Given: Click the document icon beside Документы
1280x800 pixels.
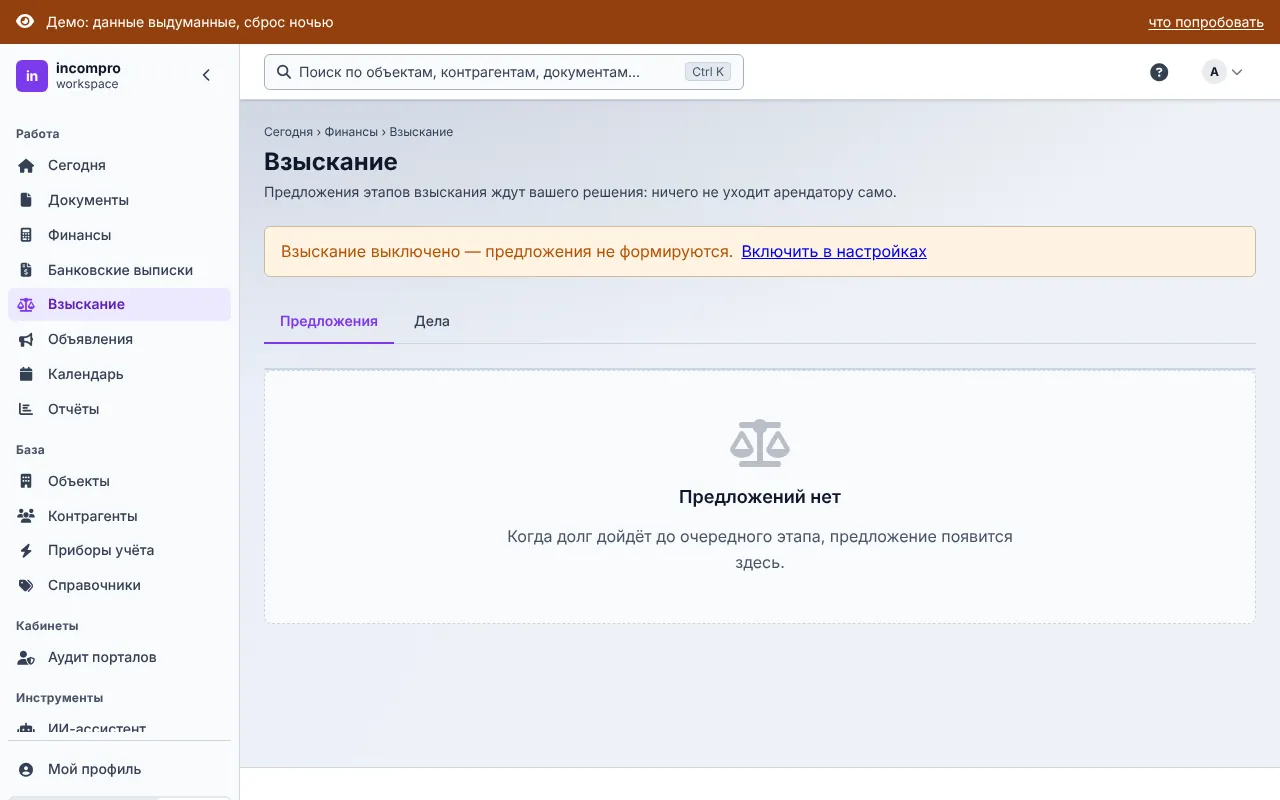Looking at the screenshot, I should pyautogui.click(x=27, y=200).
